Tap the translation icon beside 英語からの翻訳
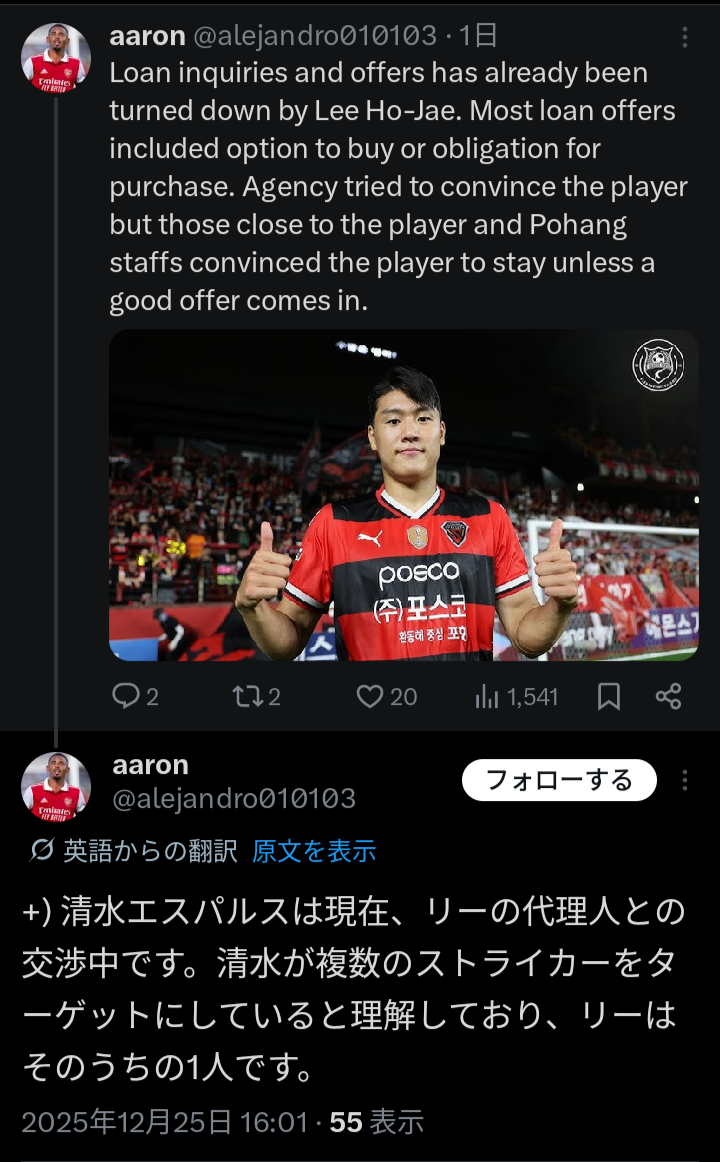This screenshot has height=1162, width=720. (41, 850)
